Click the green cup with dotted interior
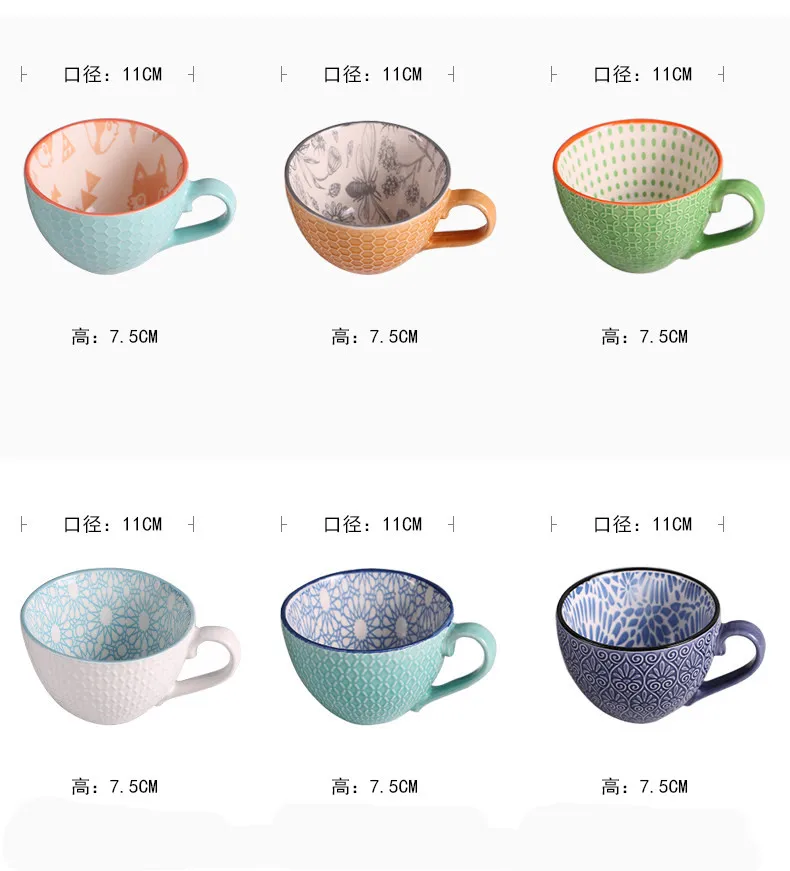790x871 pixels. click(659, 196)
